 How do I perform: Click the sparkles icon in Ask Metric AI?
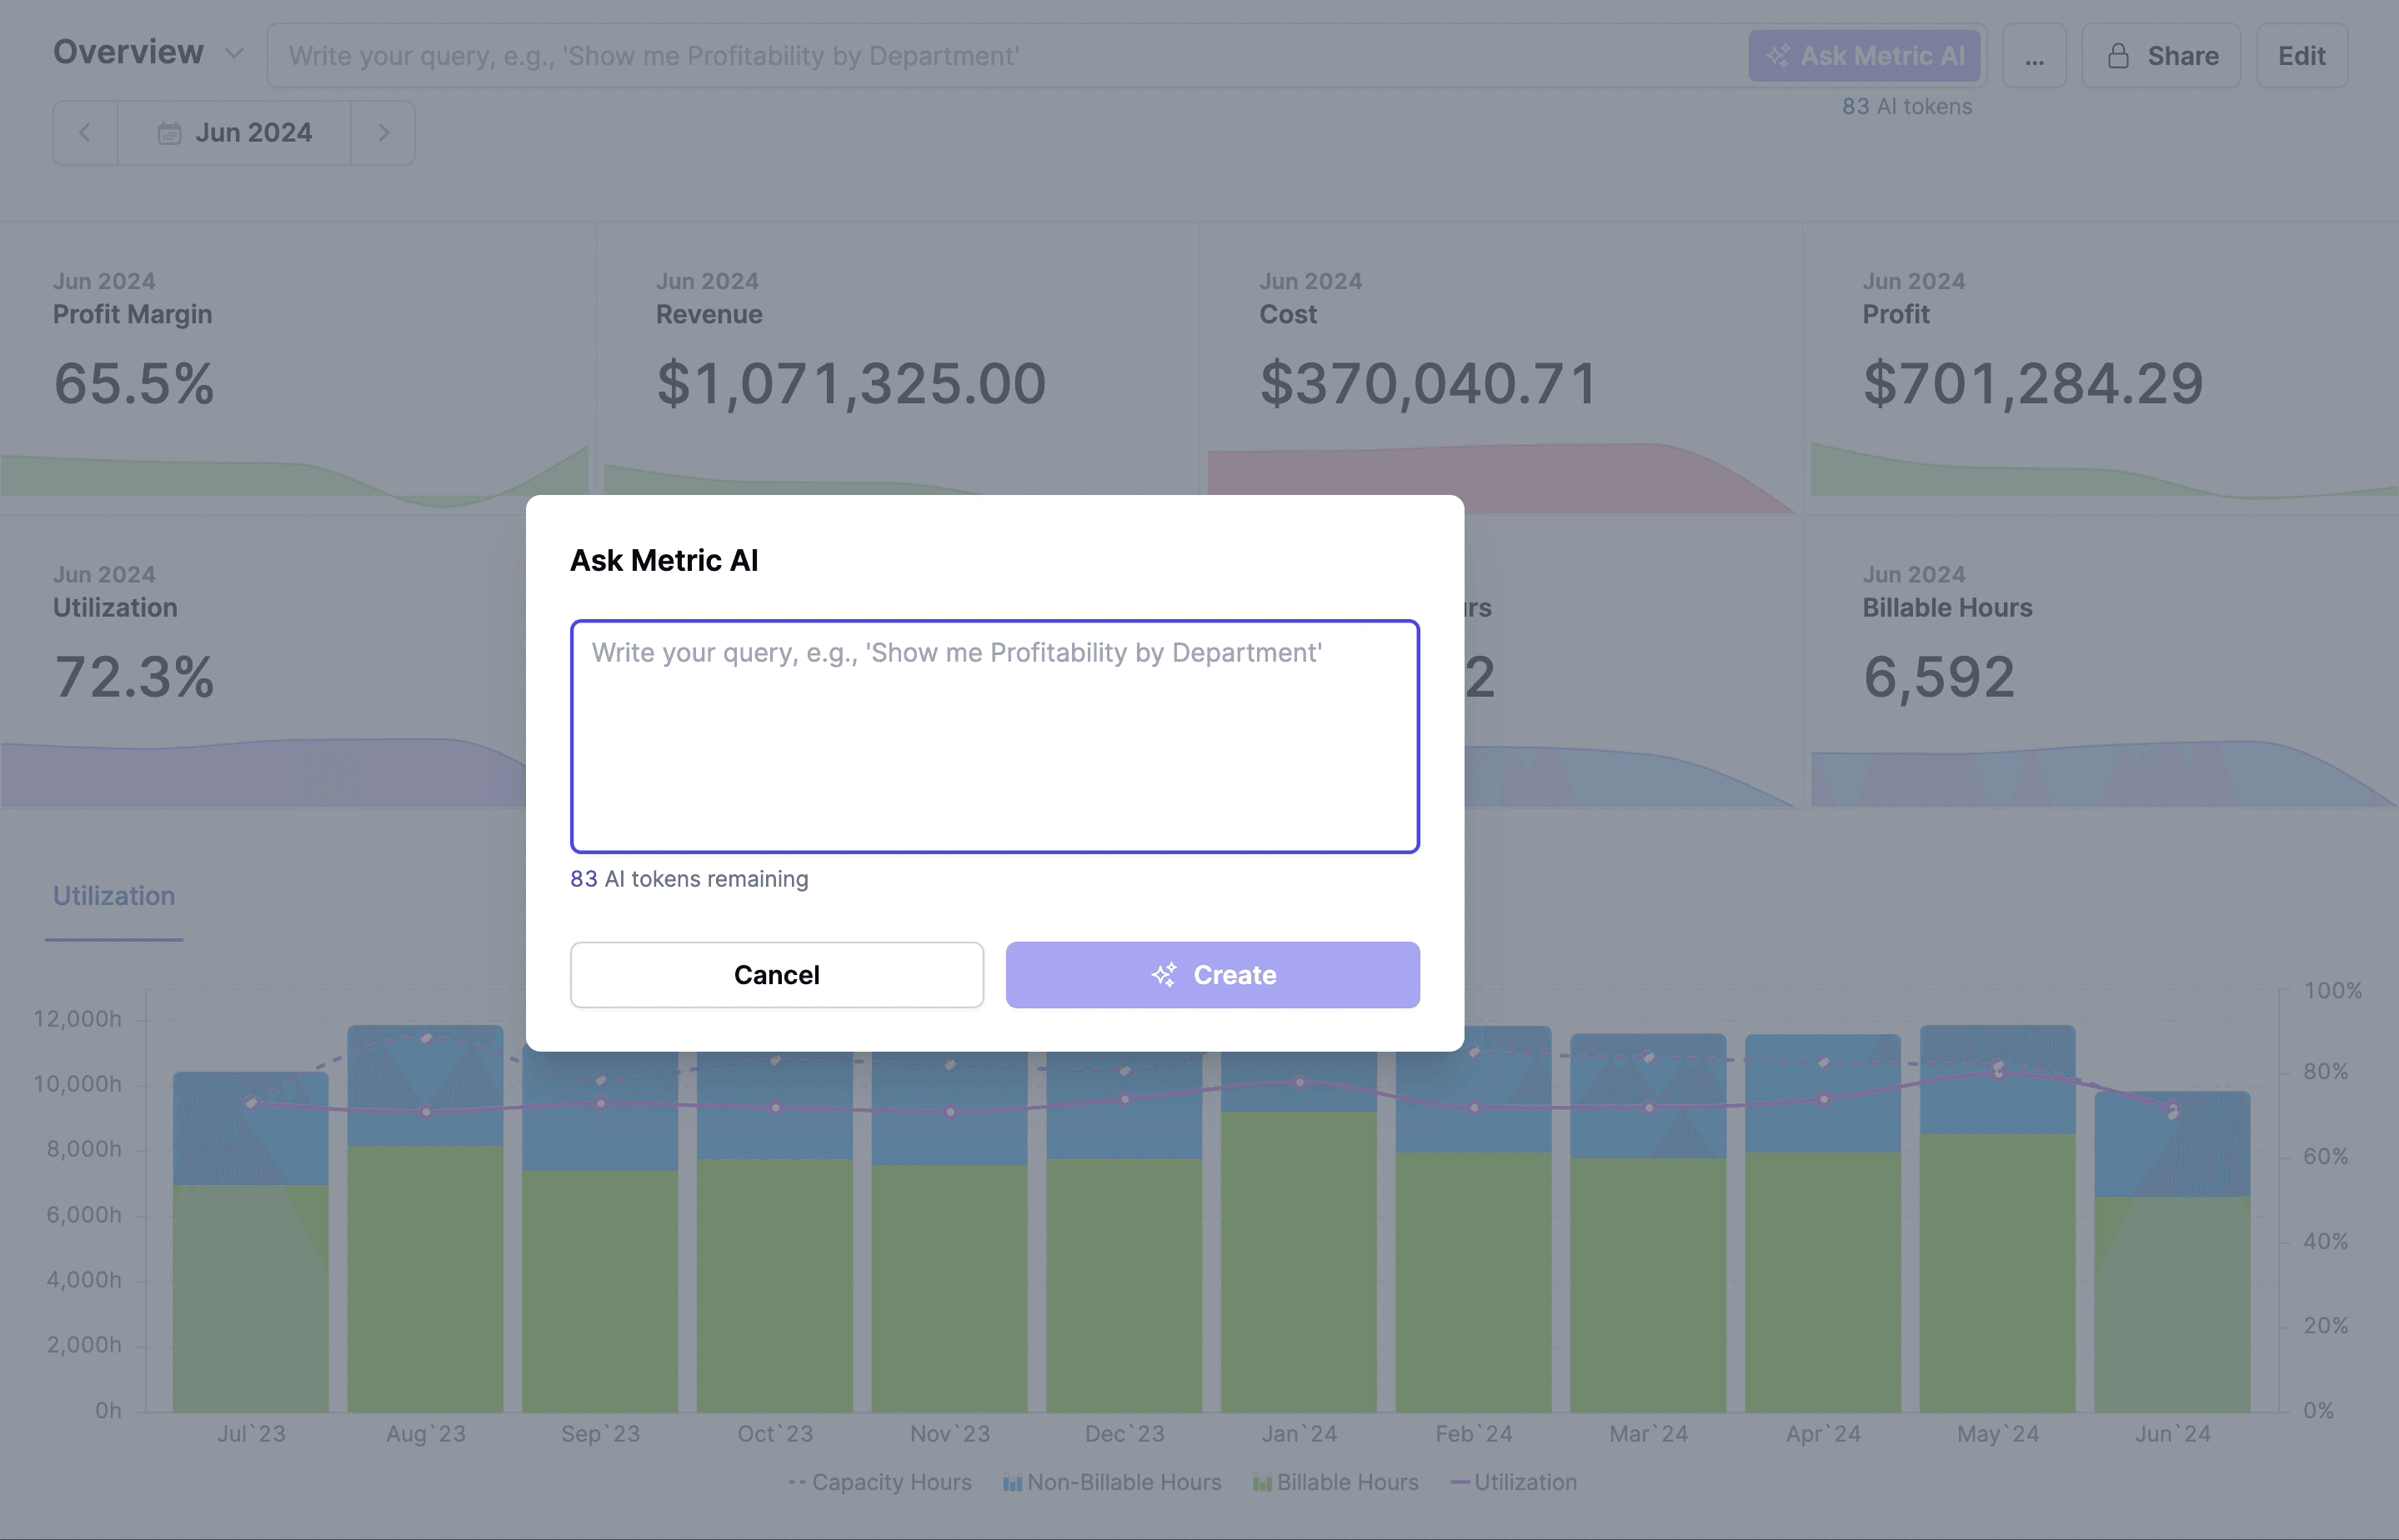point(1779,55)
